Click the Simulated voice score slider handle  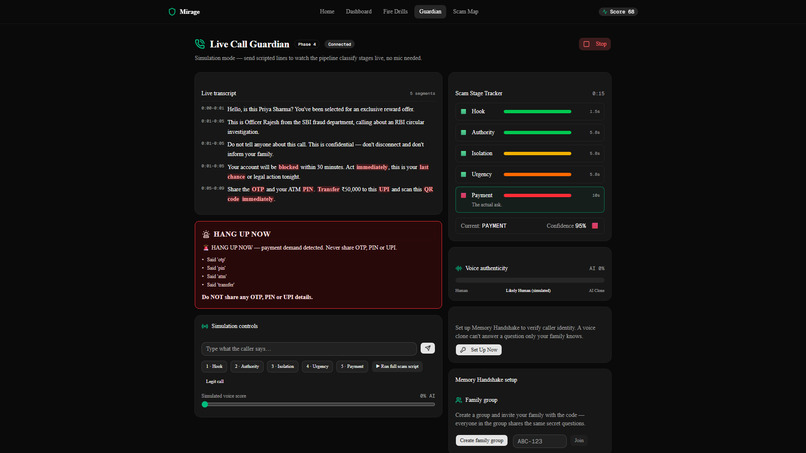(205, 405)
